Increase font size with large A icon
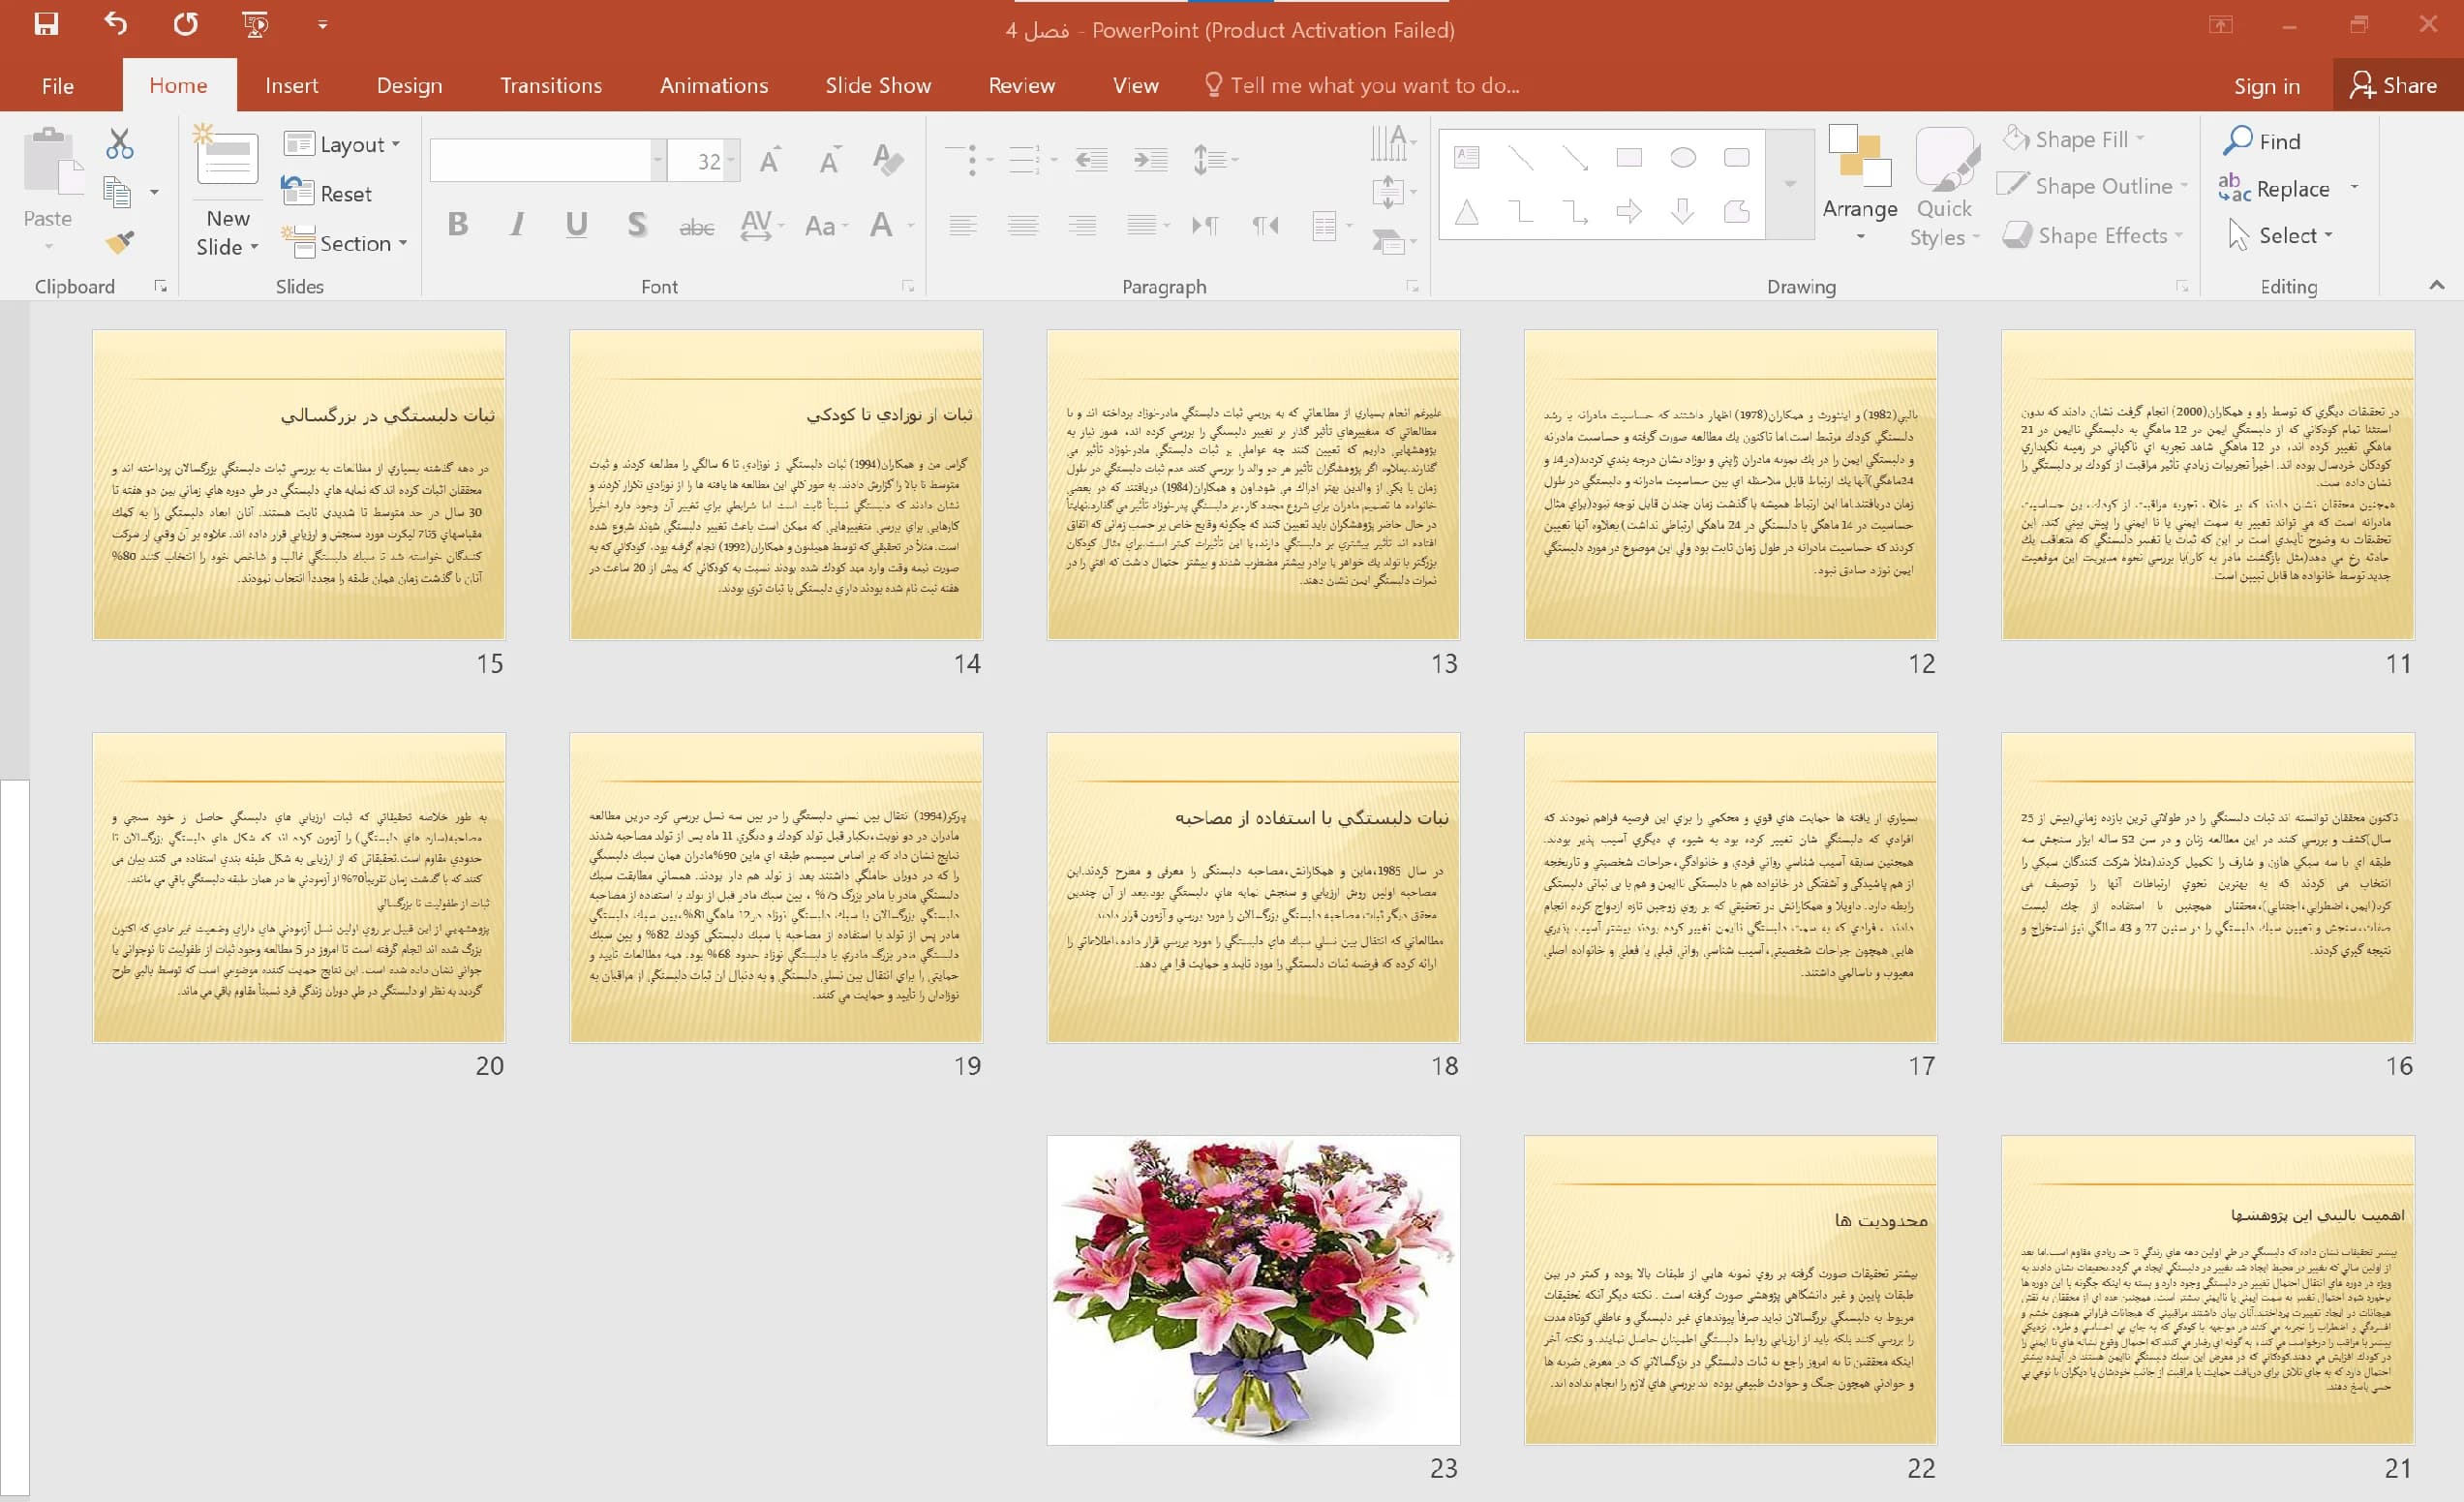2464x1502 pixels. pyautogui.click(x=769, y=160)
